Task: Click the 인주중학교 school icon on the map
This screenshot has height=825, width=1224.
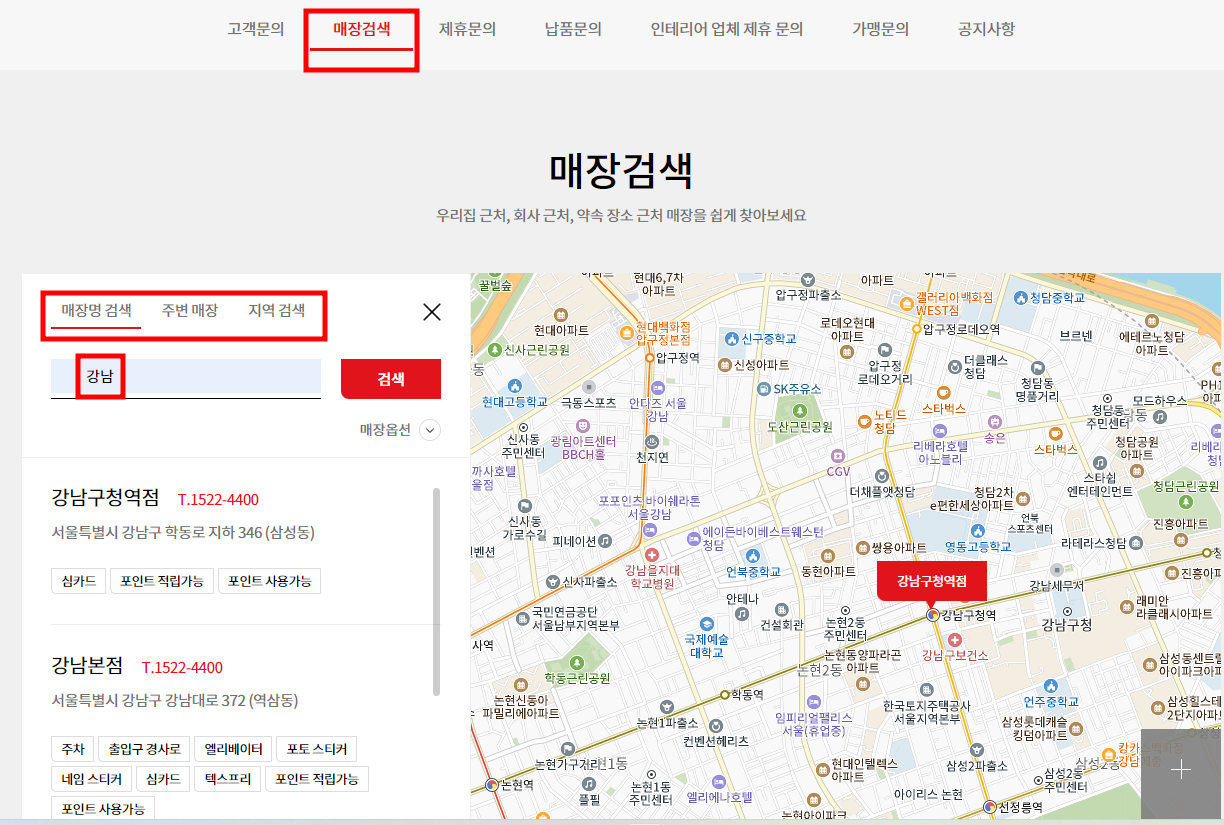Action: pyautogui.click(x=1051, y=686)
